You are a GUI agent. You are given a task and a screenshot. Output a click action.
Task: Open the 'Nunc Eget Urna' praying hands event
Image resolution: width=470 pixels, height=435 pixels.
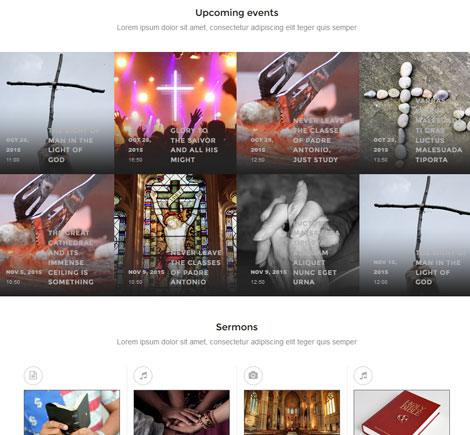298,235
